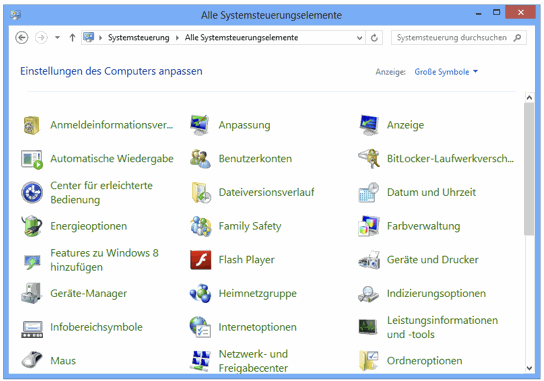Open the Anmeldeinformationsverwaltung safe icon
This screenshot has height=381, width=544.
click(32, 125)
